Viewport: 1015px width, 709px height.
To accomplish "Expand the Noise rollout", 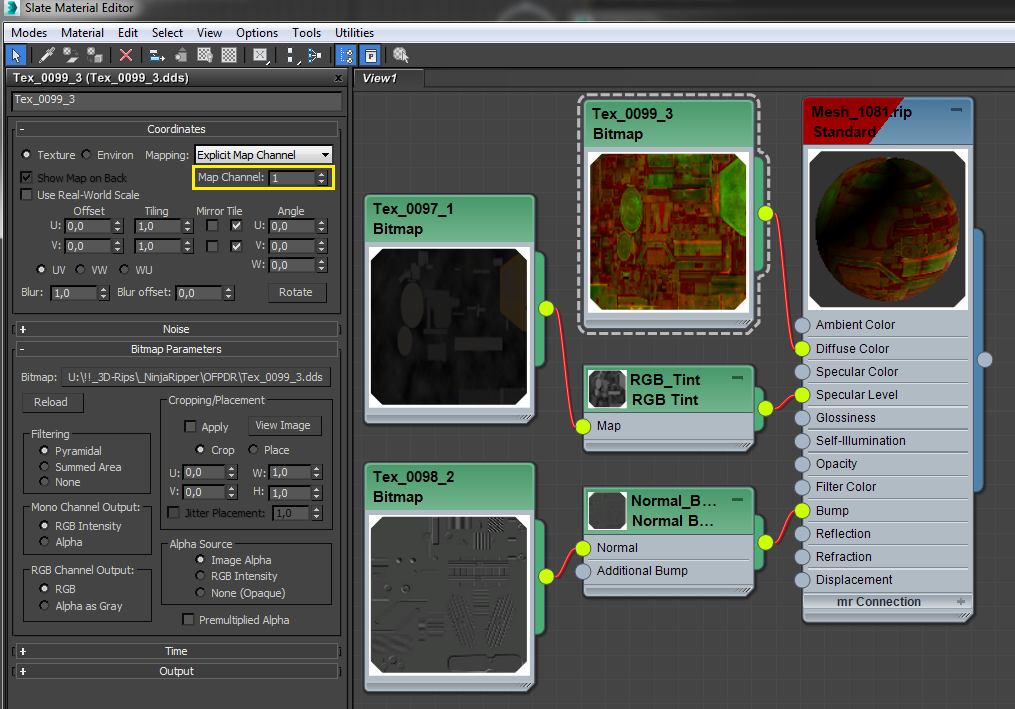I will pos(176,329).
